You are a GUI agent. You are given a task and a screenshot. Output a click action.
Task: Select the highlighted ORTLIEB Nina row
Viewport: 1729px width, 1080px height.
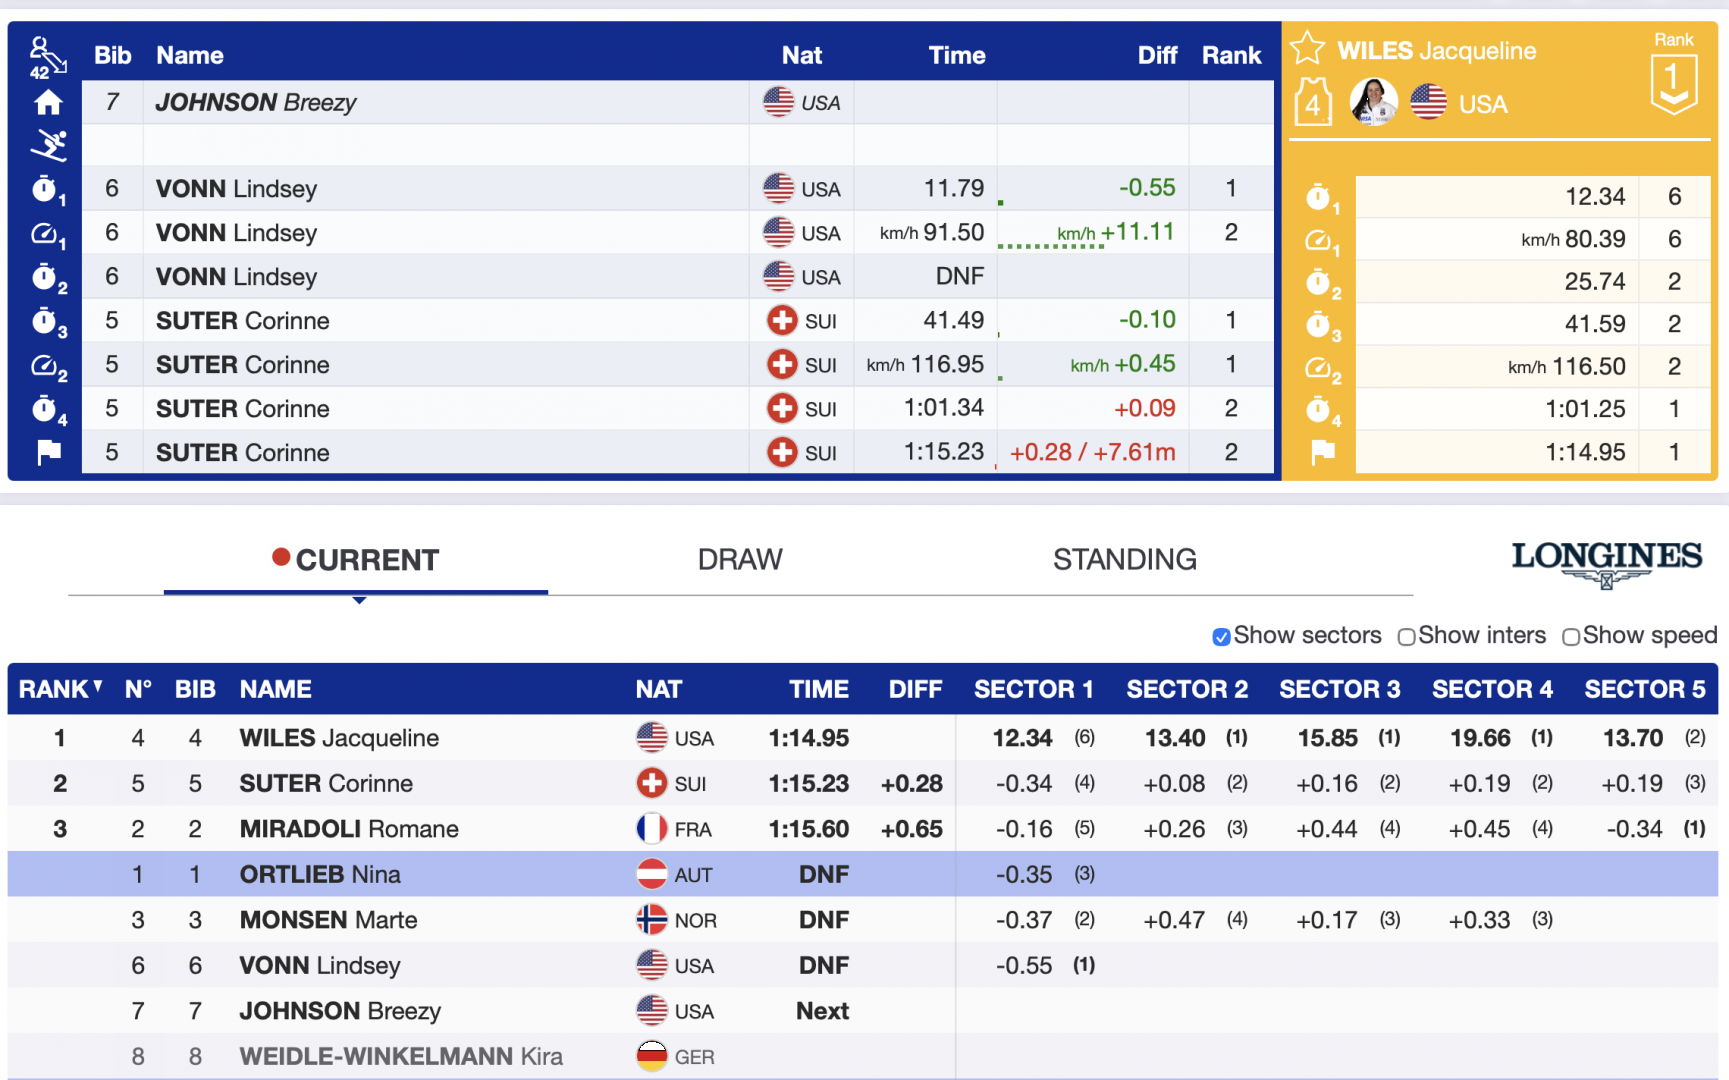coord(320,875)
